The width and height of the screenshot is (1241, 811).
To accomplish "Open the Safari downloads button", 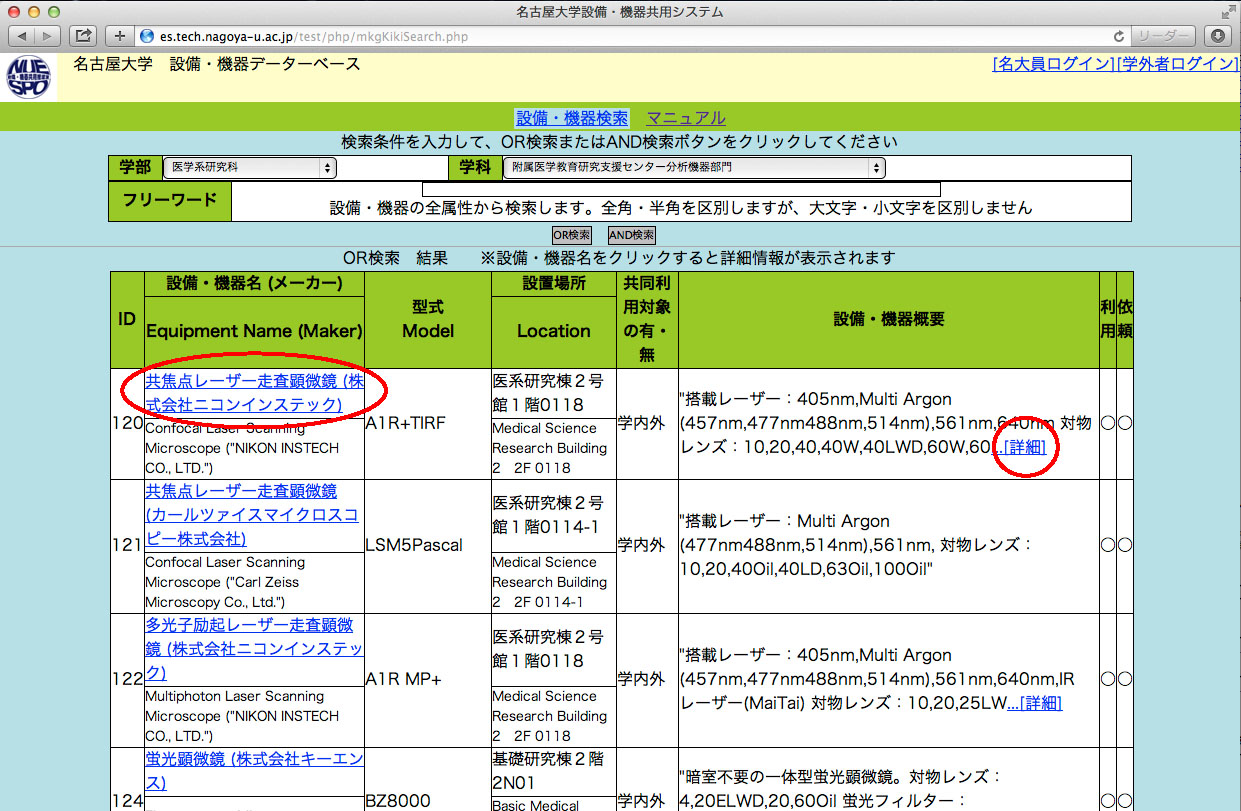I will (1217, 36).
